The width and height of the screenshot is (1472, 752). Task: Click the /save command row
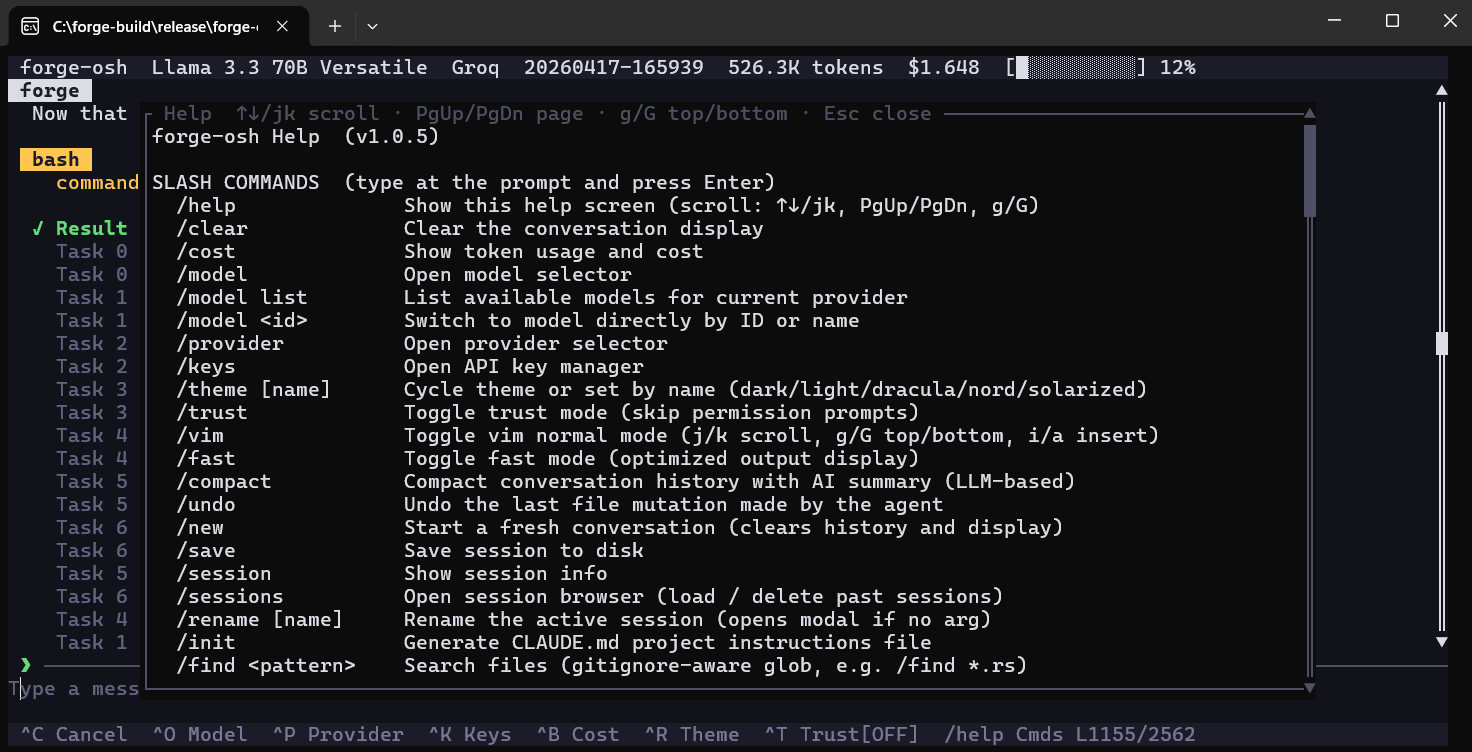(x=410, y=551)
